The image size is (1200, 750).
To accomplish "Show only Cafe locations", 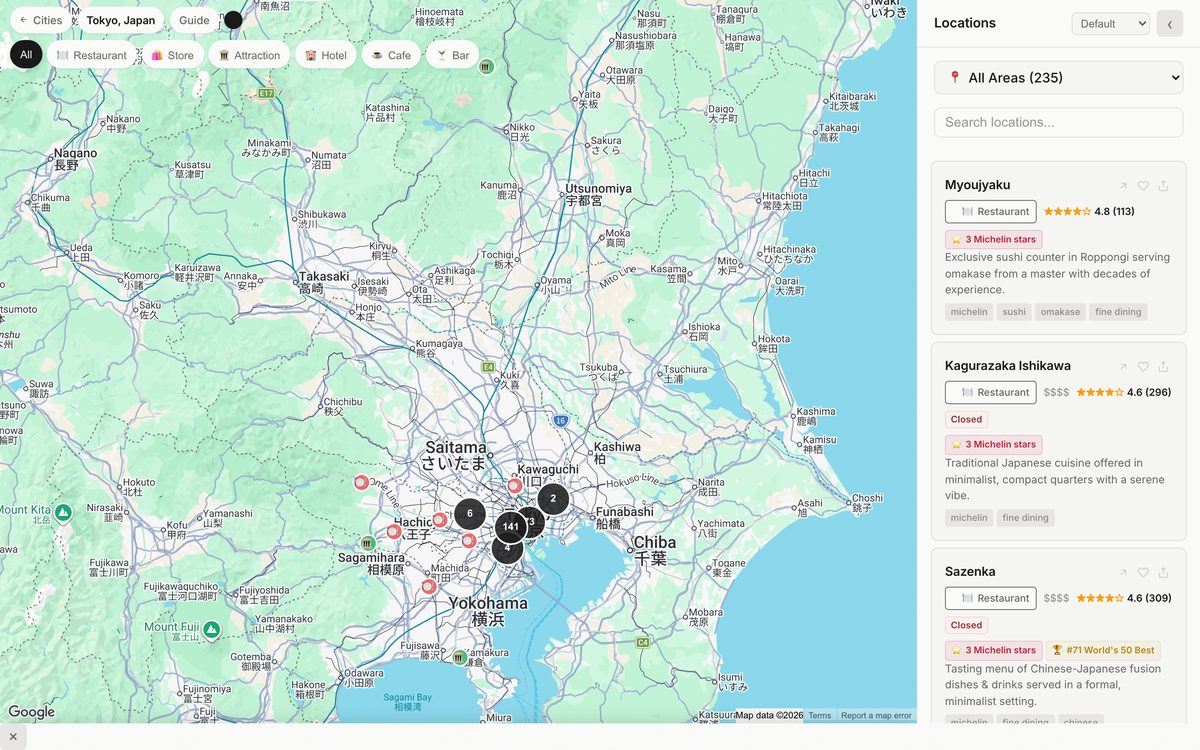I will point(391,55).
